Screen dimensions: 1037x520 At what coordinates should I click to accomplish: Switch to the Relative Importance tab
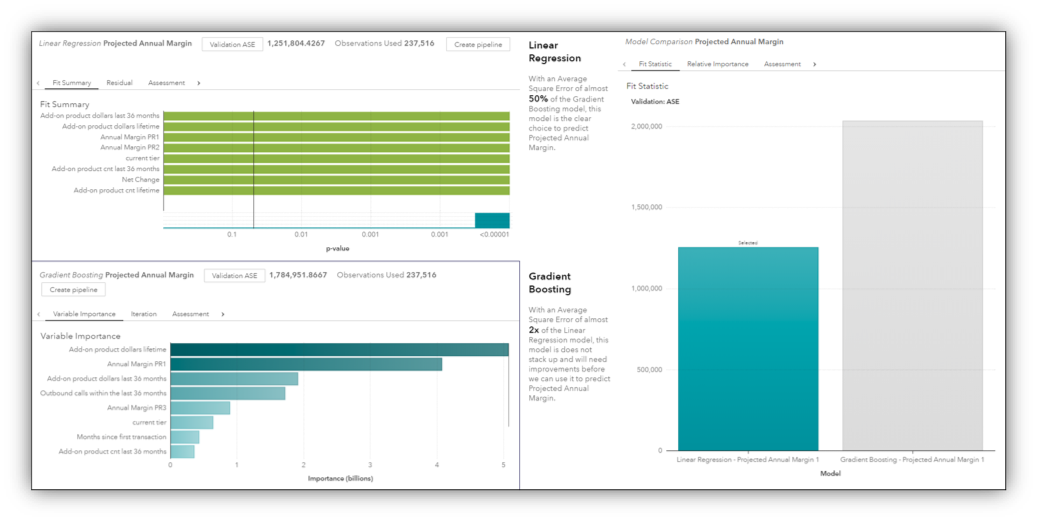(718, 64)
